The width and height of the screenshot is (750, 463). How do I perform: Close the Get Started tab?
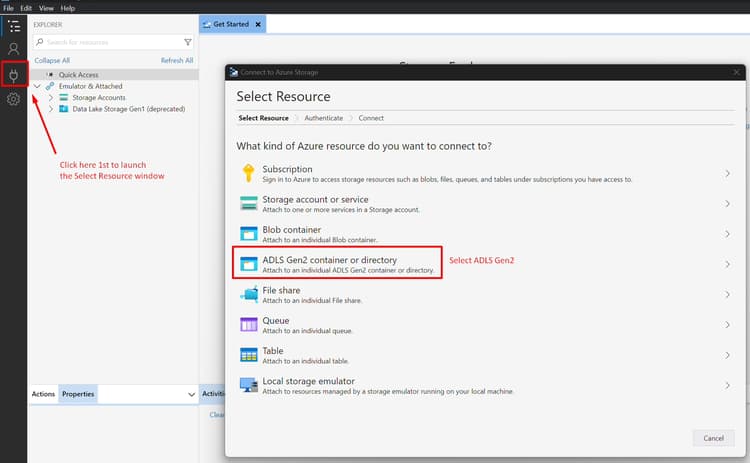tap(258, 24)
